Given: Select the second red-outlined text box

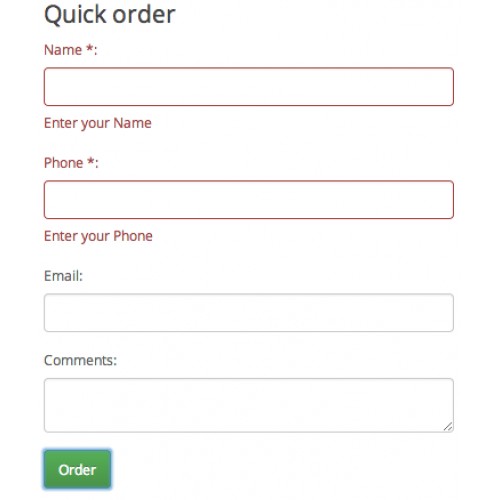Looking at the screenshot, I should point(249,200).
